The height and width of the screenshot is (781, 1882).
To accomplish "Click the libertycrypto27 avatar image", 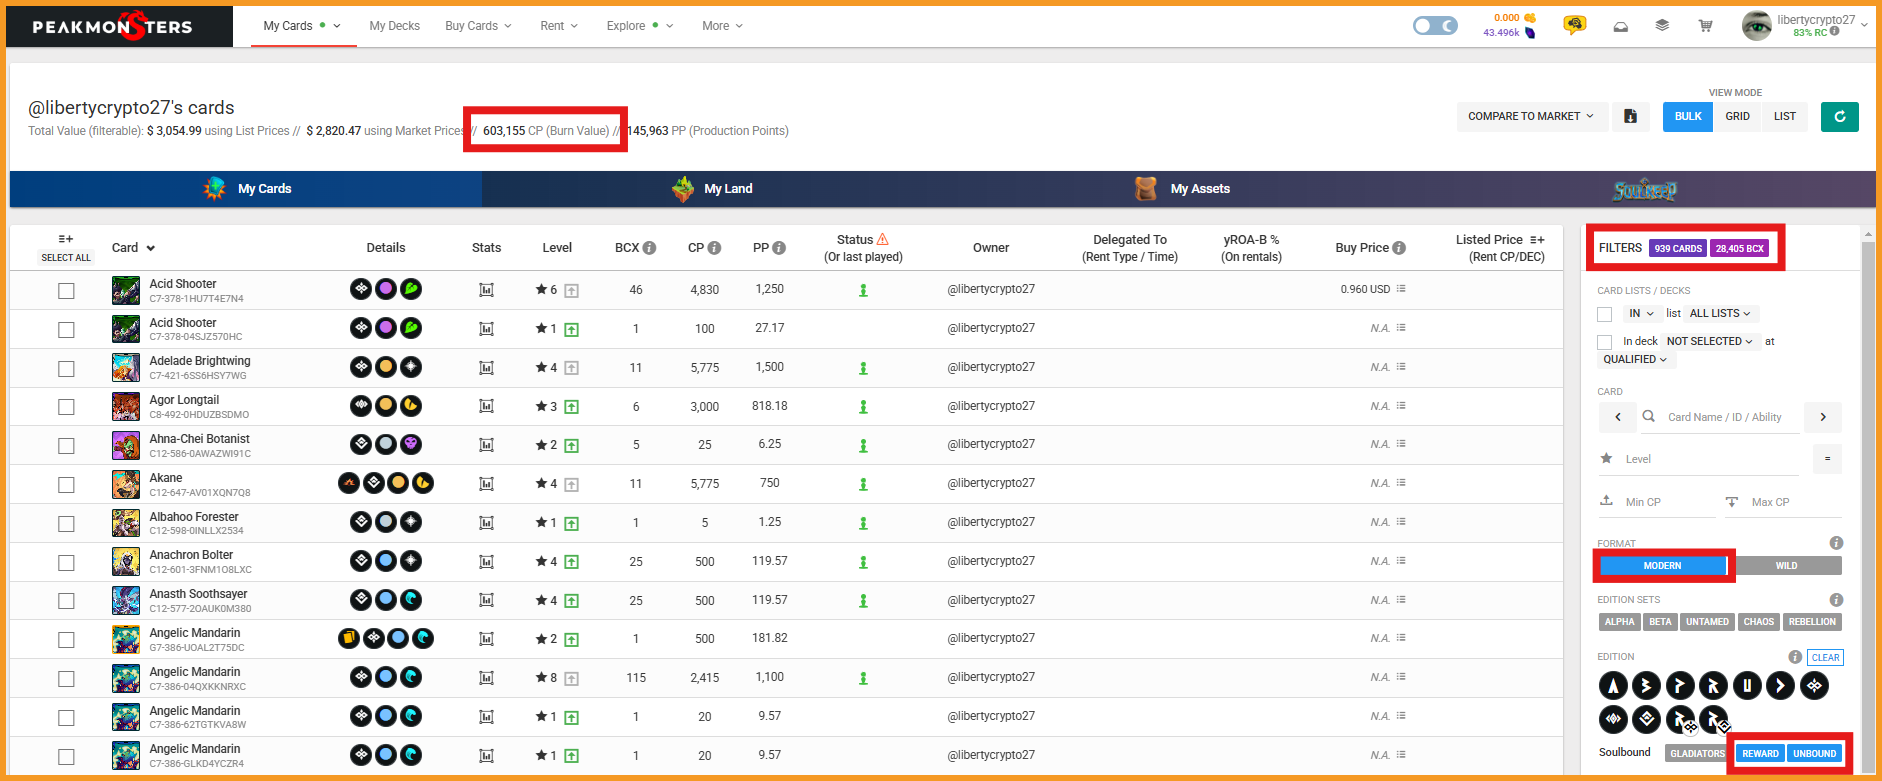I will click(1756, 26).
